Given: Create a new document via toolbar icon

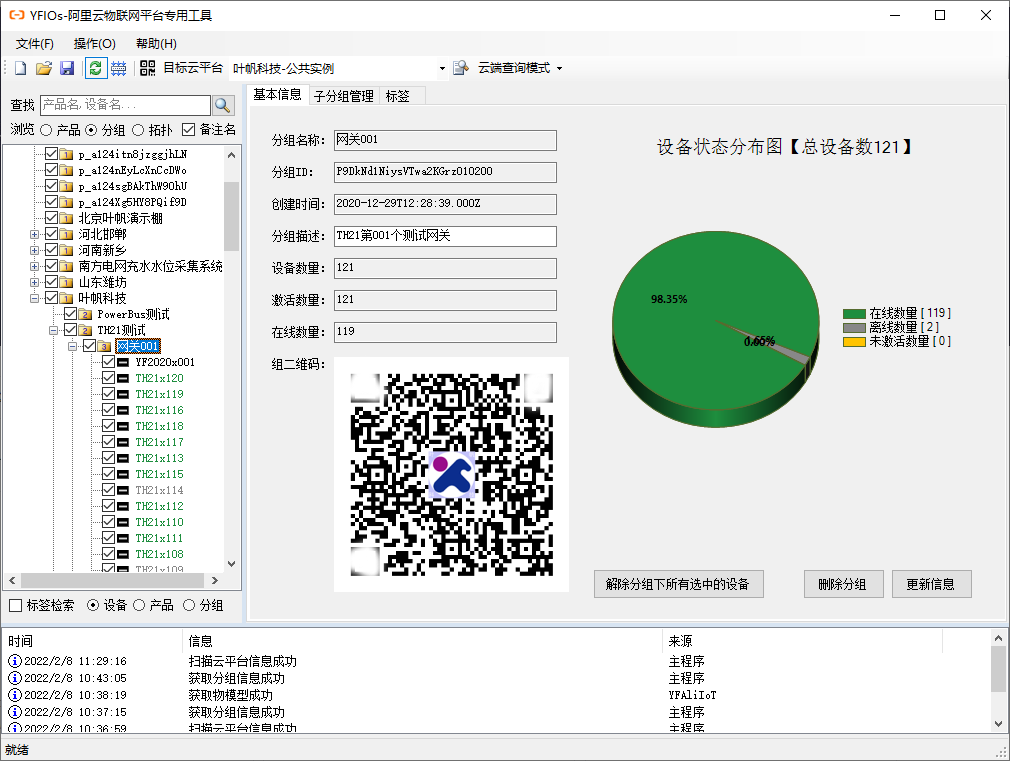Looking at the screenshot, I should (20, 68).
